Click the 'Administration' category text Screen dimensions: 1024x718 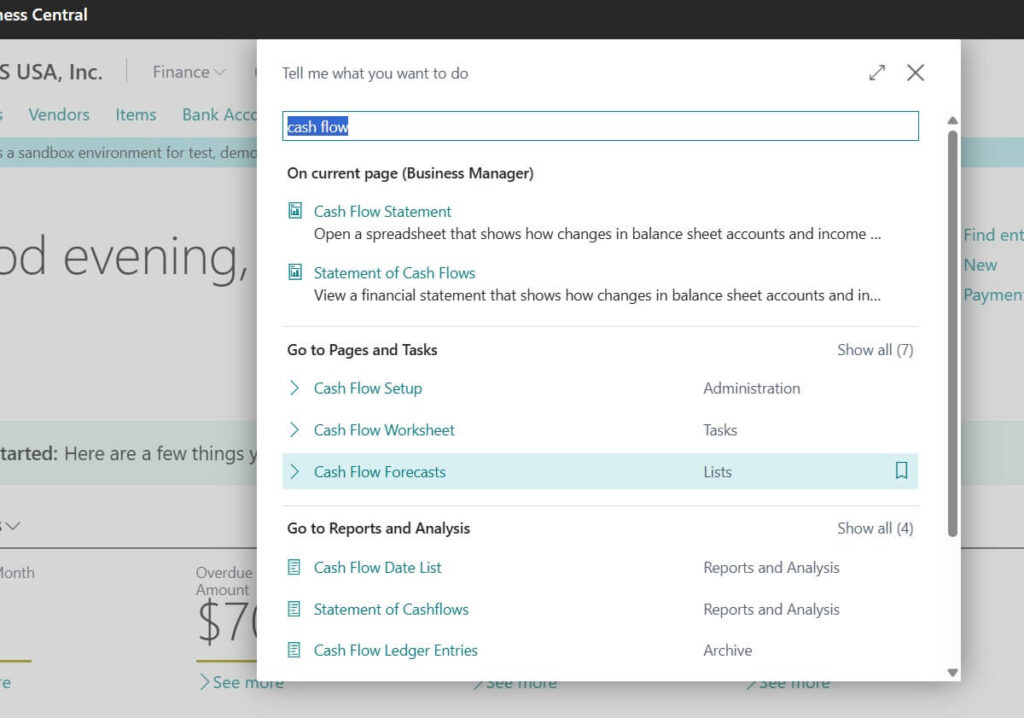pyautogui.click(x=752, y=388)
